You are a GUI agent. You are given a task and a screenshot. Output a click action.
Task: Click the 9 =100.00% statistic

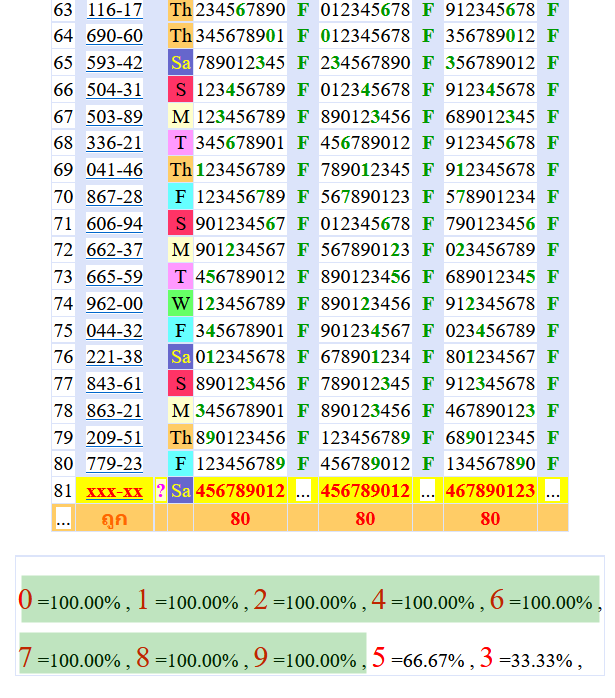click(305, 658)
